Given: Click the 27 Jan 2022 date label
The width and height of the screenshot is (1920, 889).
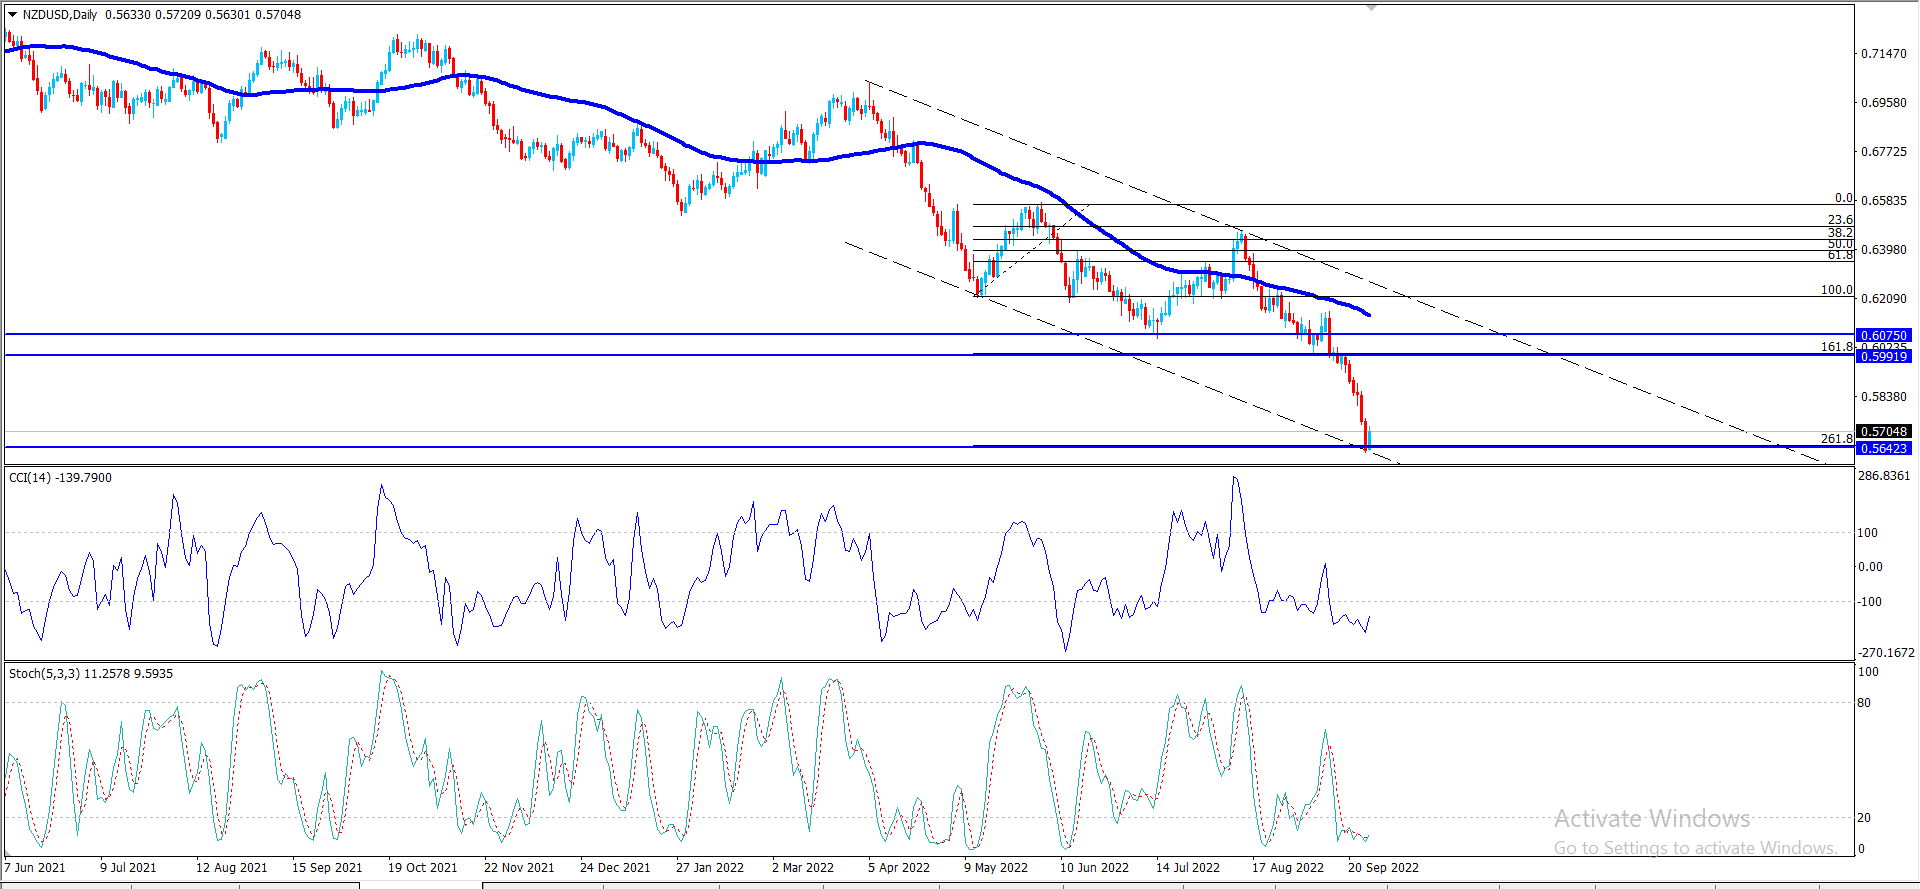Looking at the screenshot, I should 710,868.
